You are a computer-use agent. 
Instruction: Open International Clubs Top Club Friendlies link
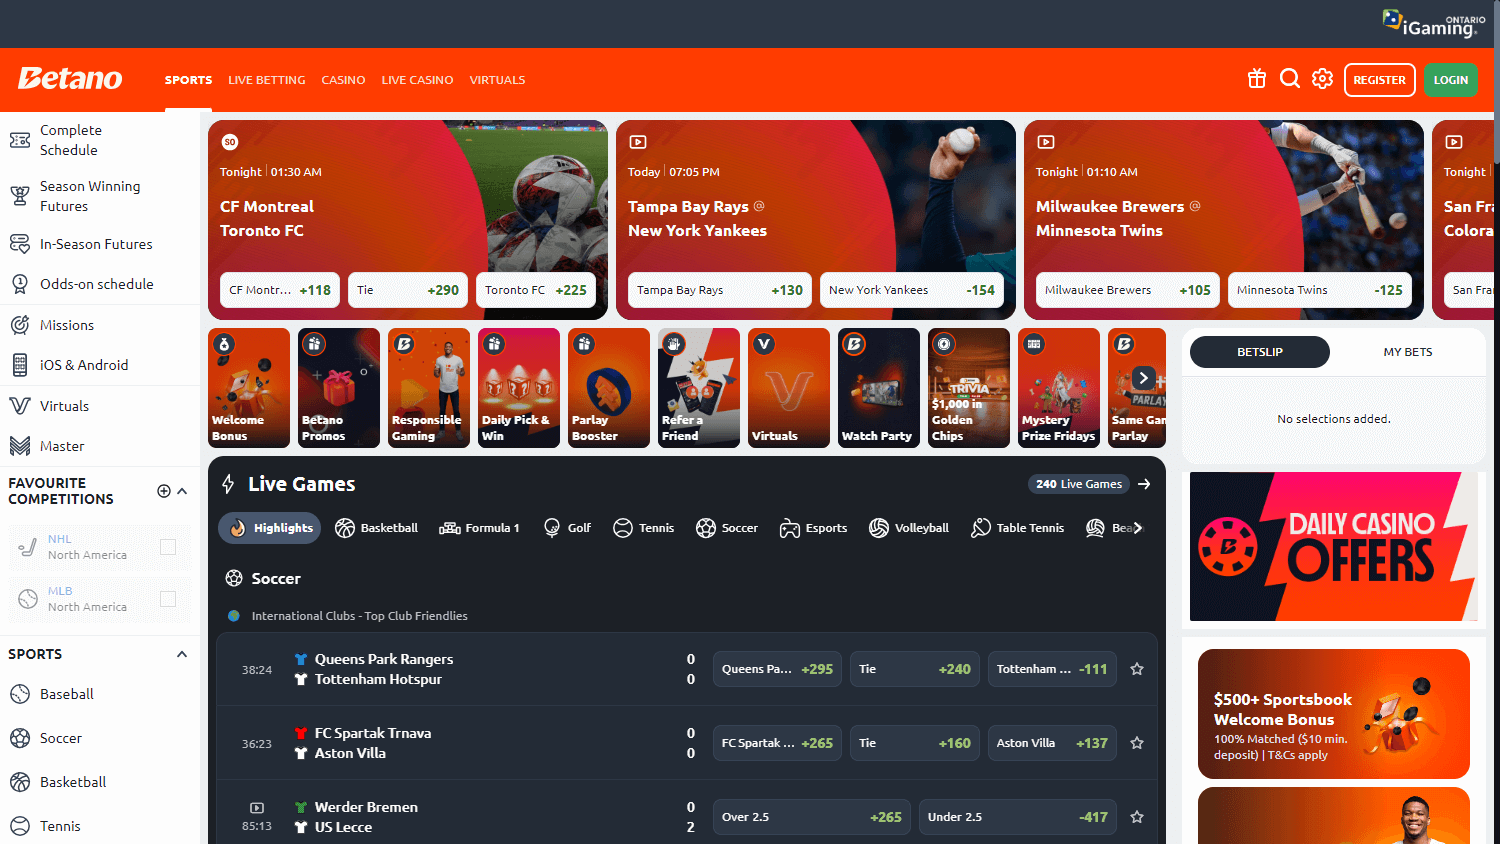(359, 616)
